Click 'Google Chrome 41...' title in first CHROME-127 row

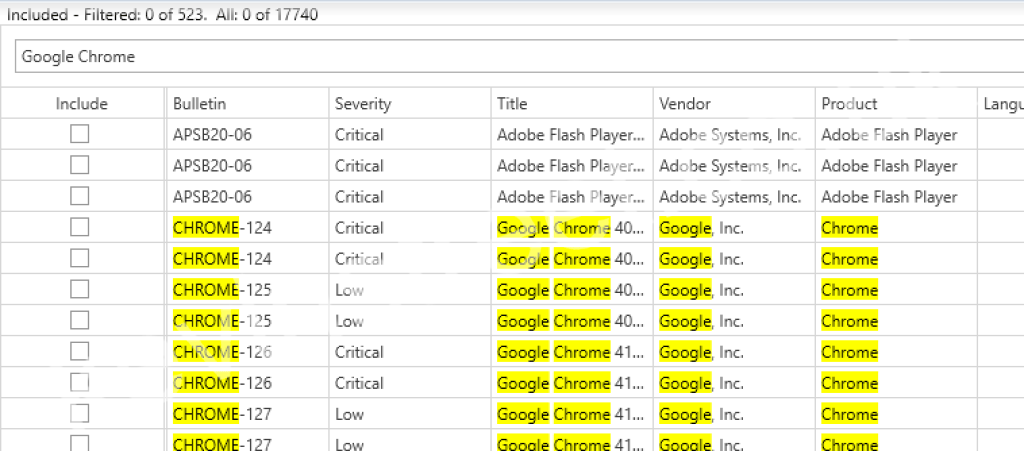click(571, 414)
